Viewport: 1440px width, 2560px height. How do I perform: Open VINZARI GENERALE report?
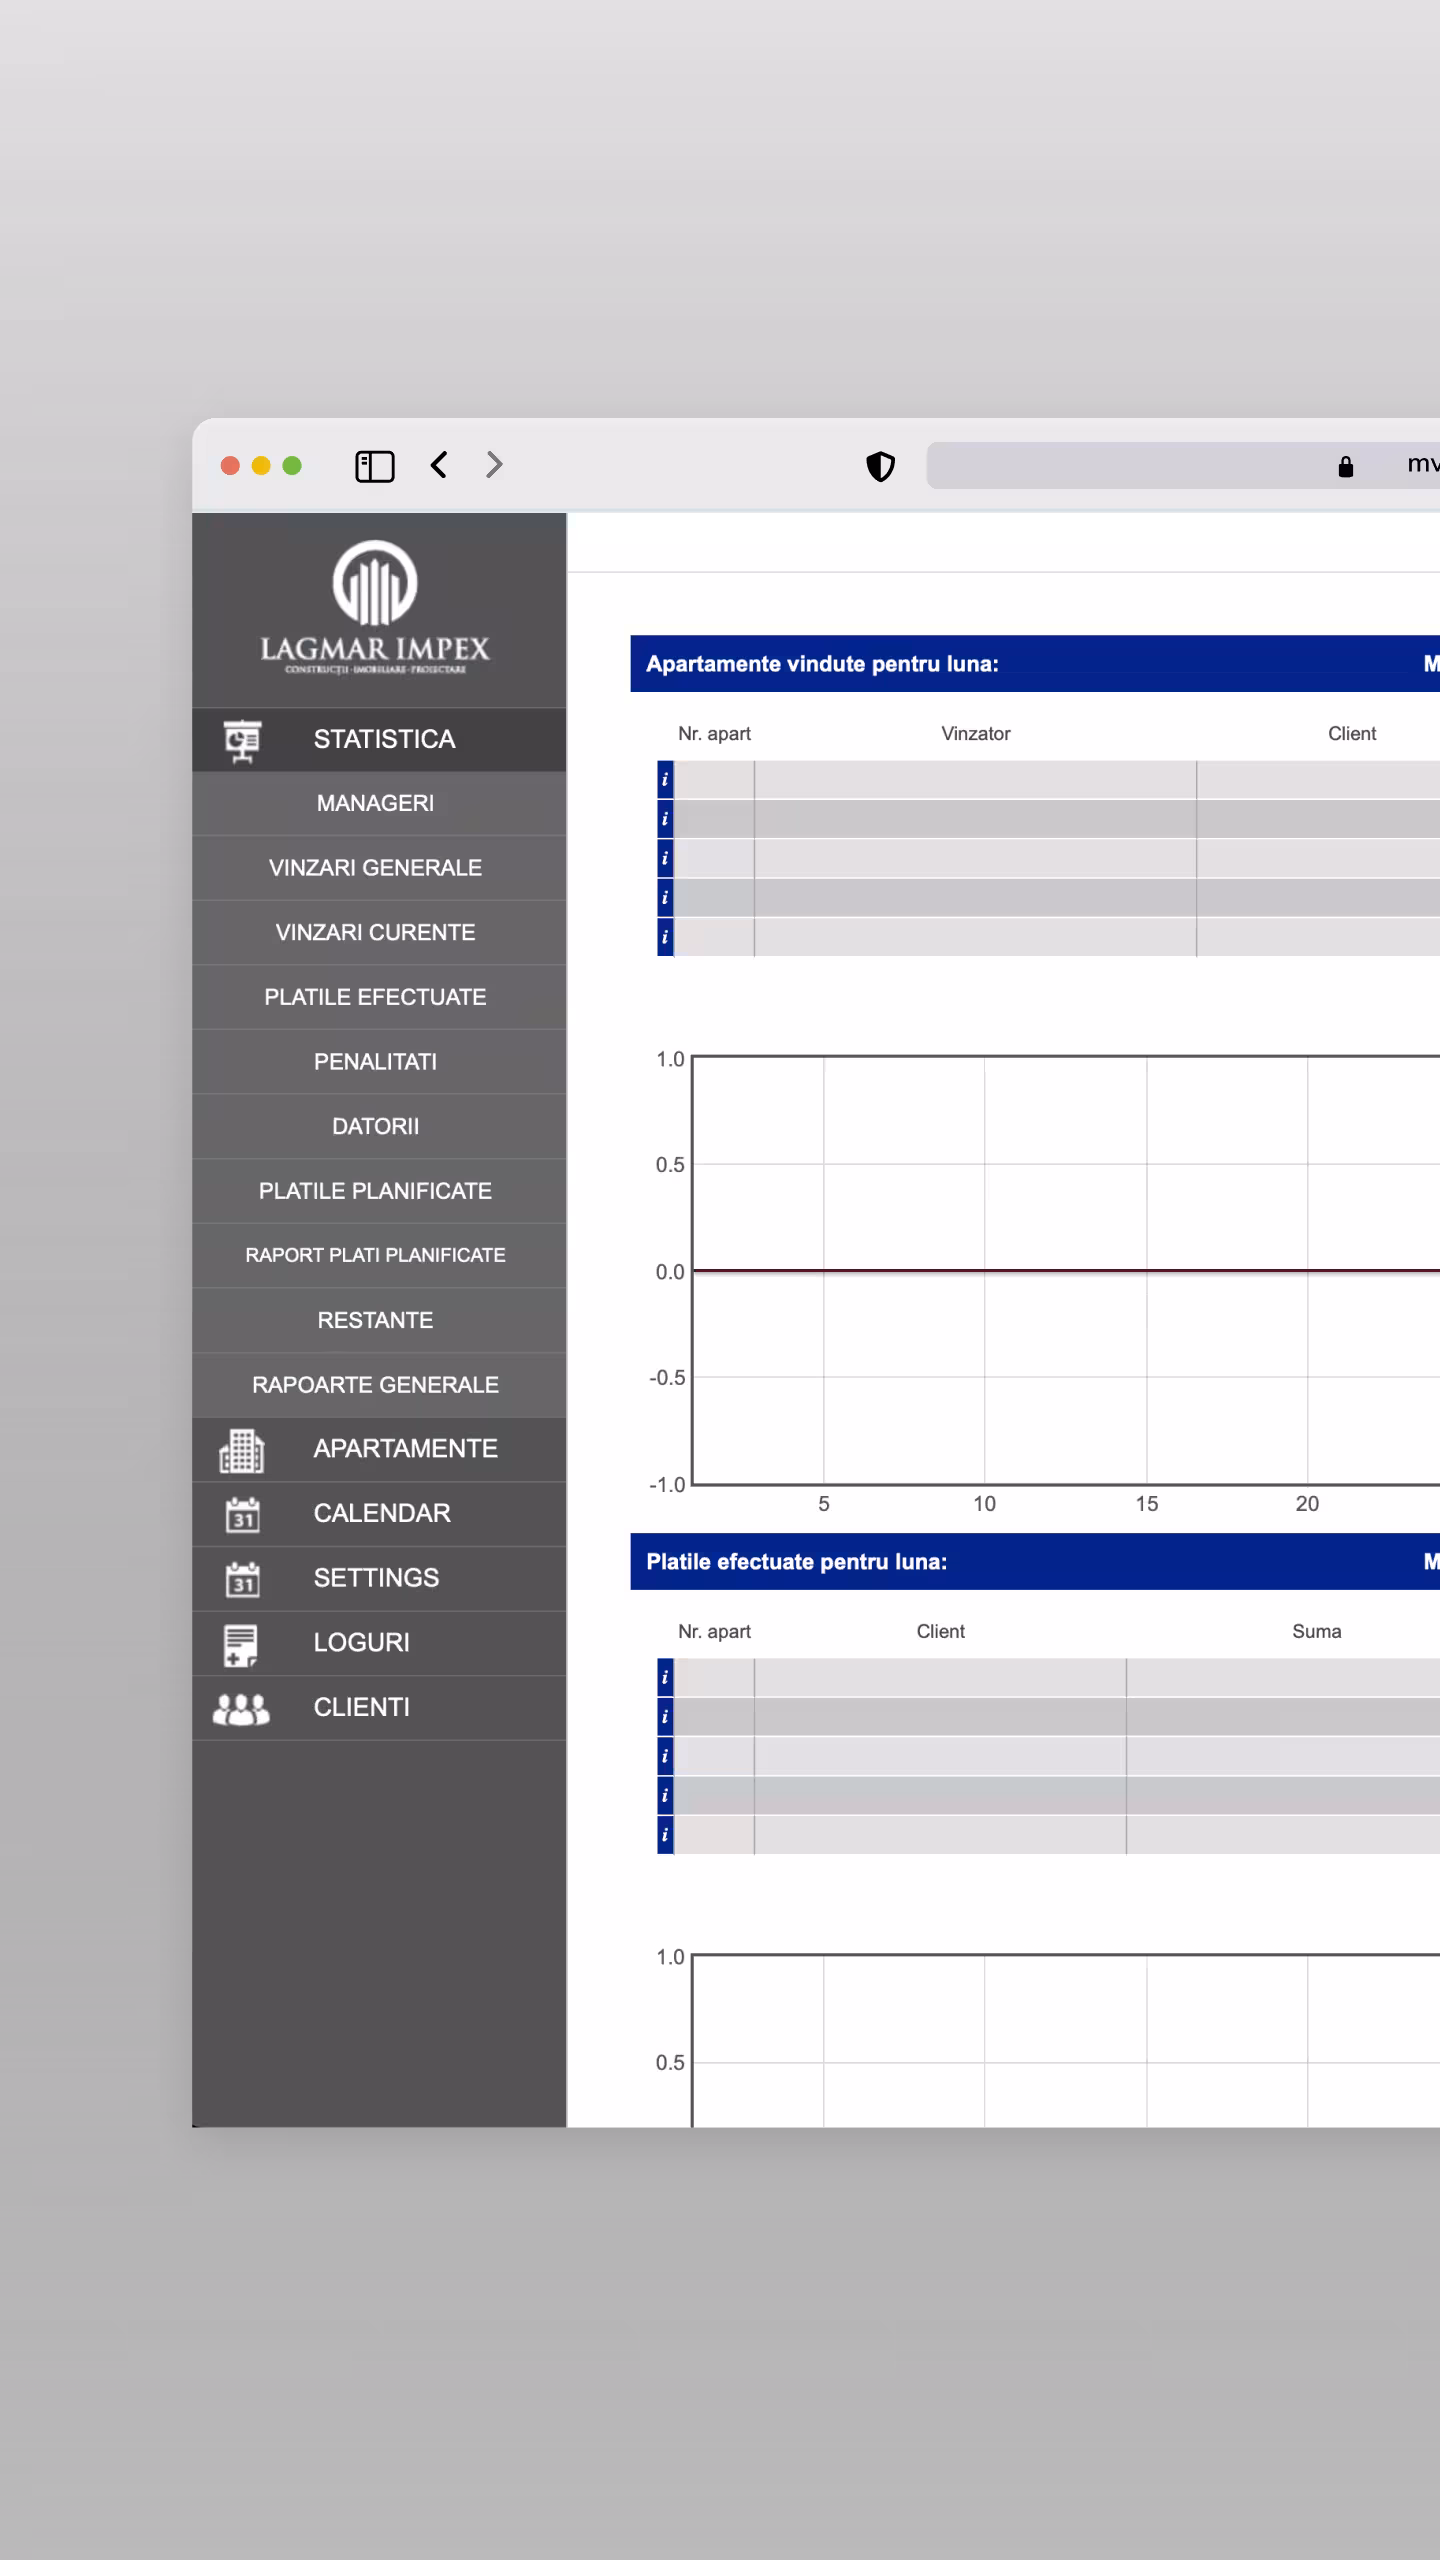[x=379, y=868]
